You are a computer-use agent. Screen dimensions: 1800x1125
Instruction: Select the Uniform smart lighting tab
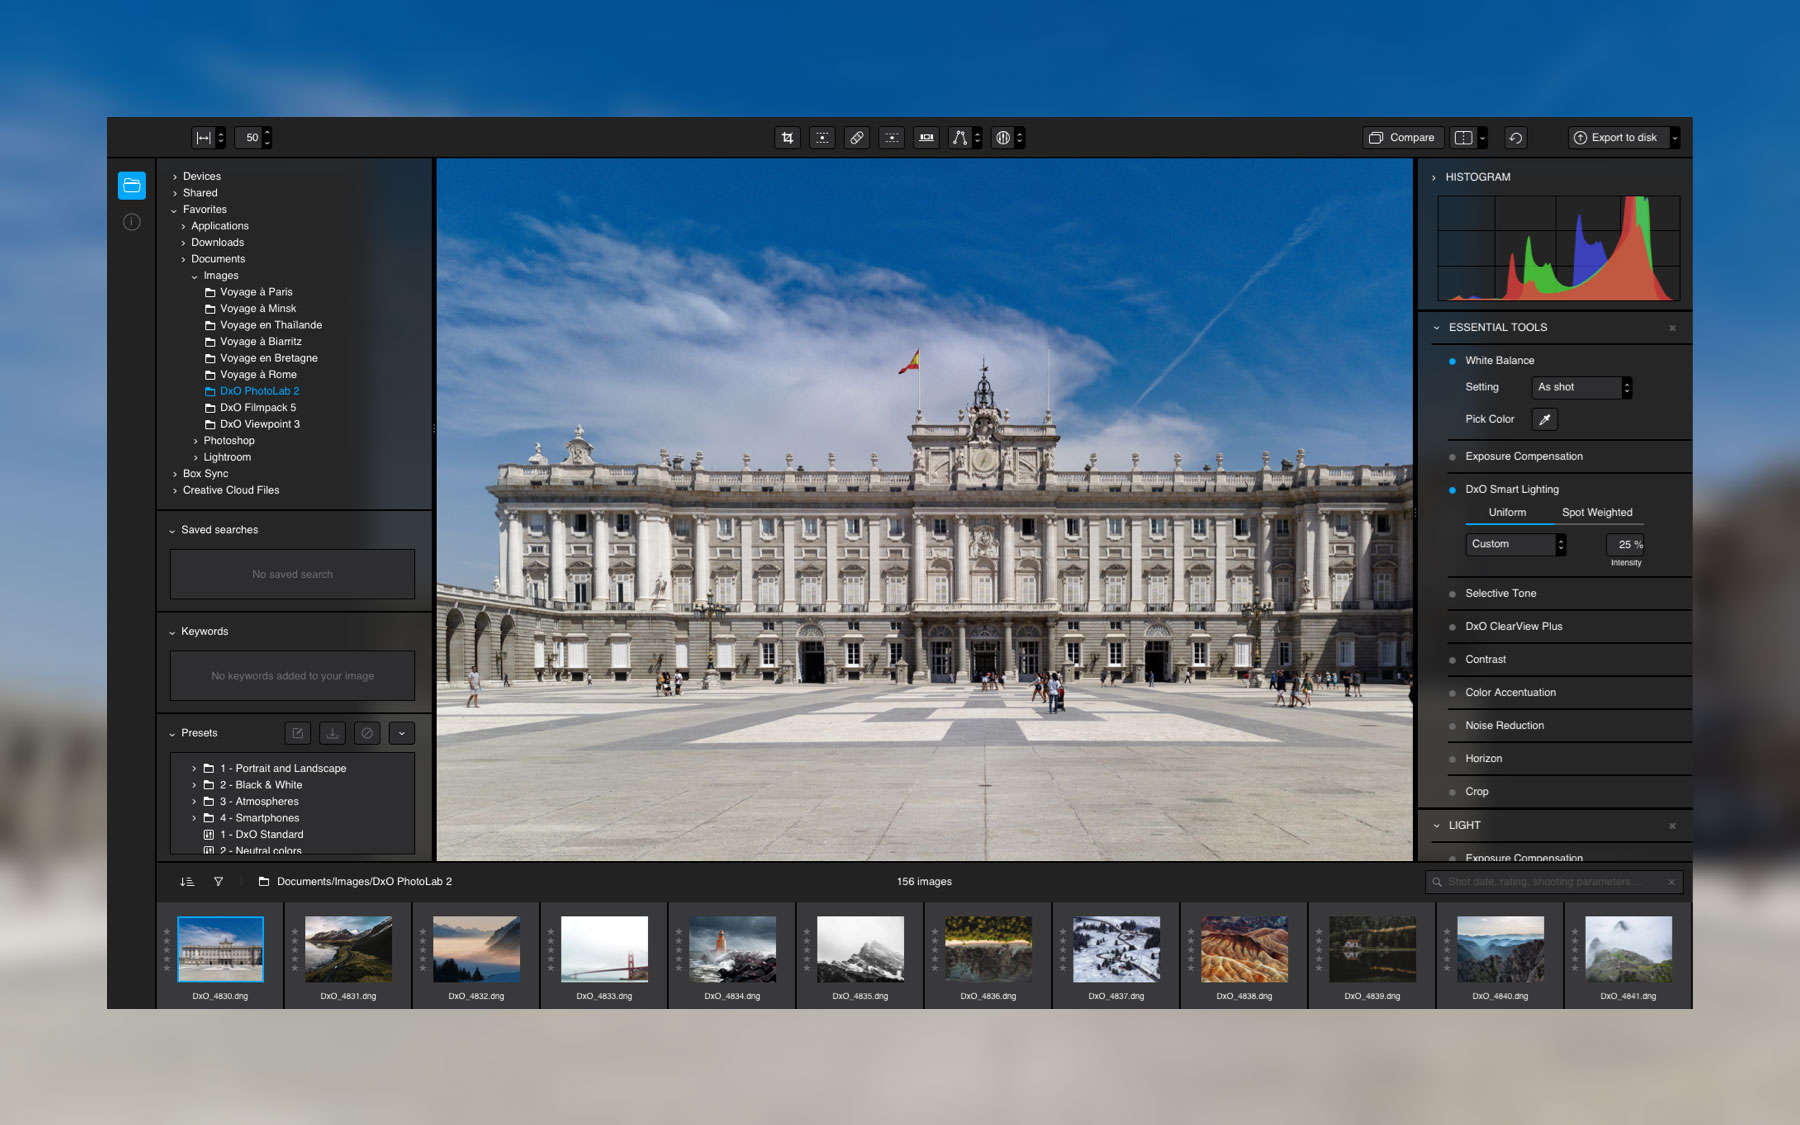point(1507,513)
